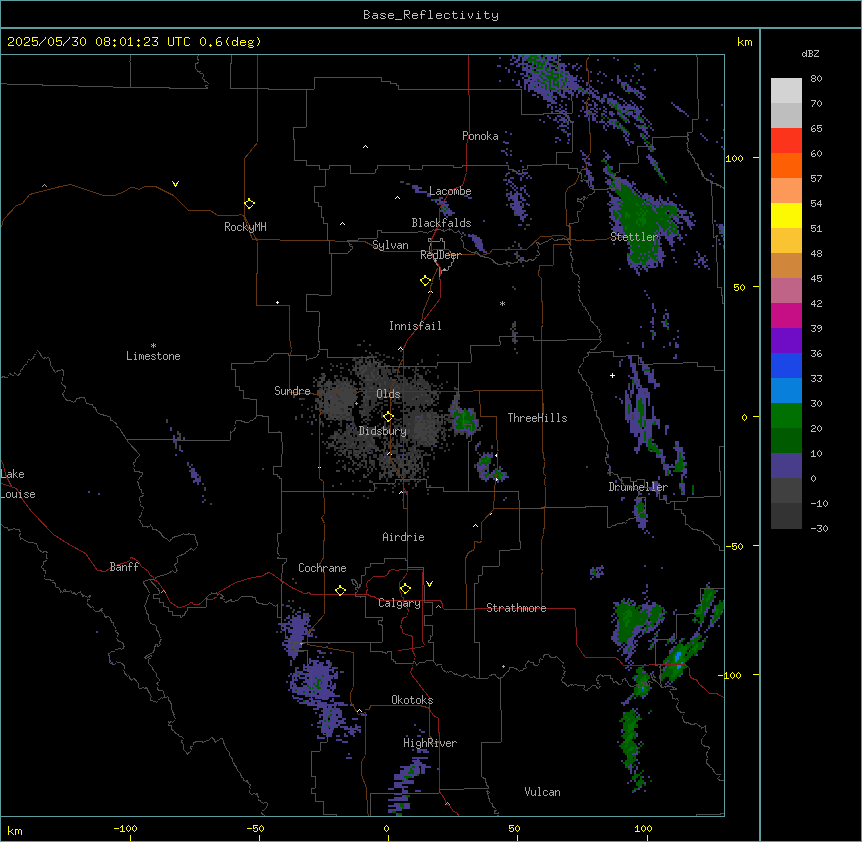Click the Drumheller town label
Image resolution: width=862 pixels, height=842 pixels.
click(638, 487)
